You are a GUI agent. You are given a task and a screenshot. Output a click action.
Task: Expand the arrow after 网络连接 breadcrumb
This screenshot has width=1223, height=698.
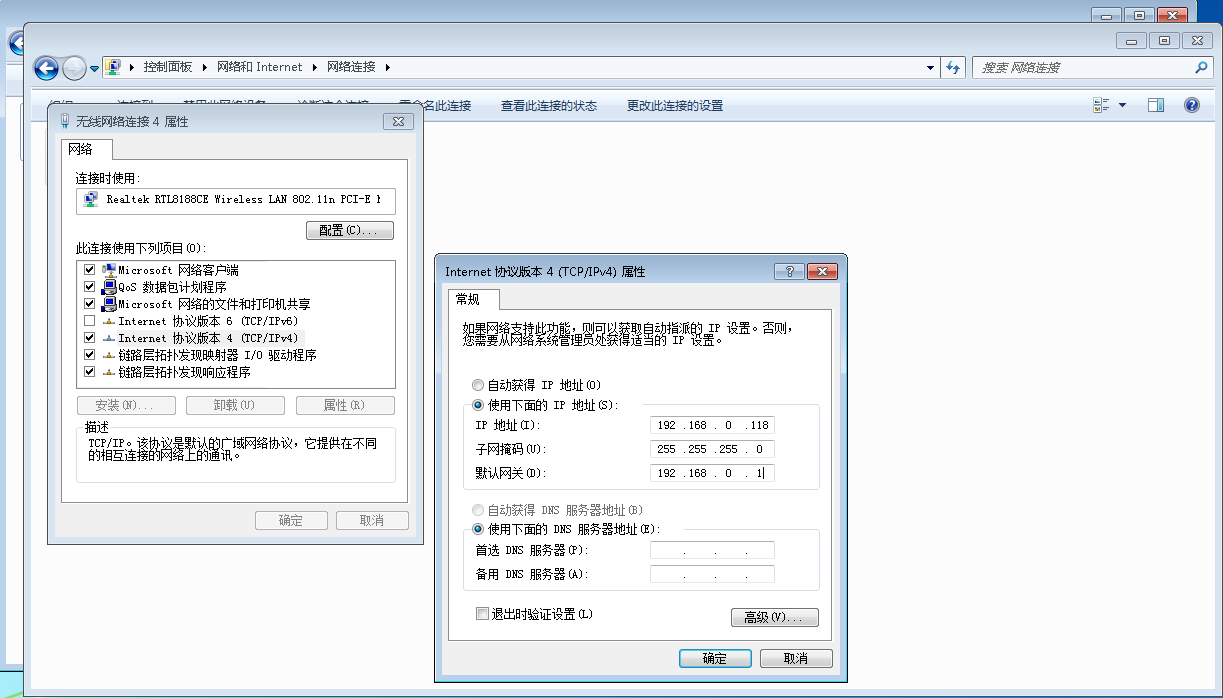coord(388,67)
